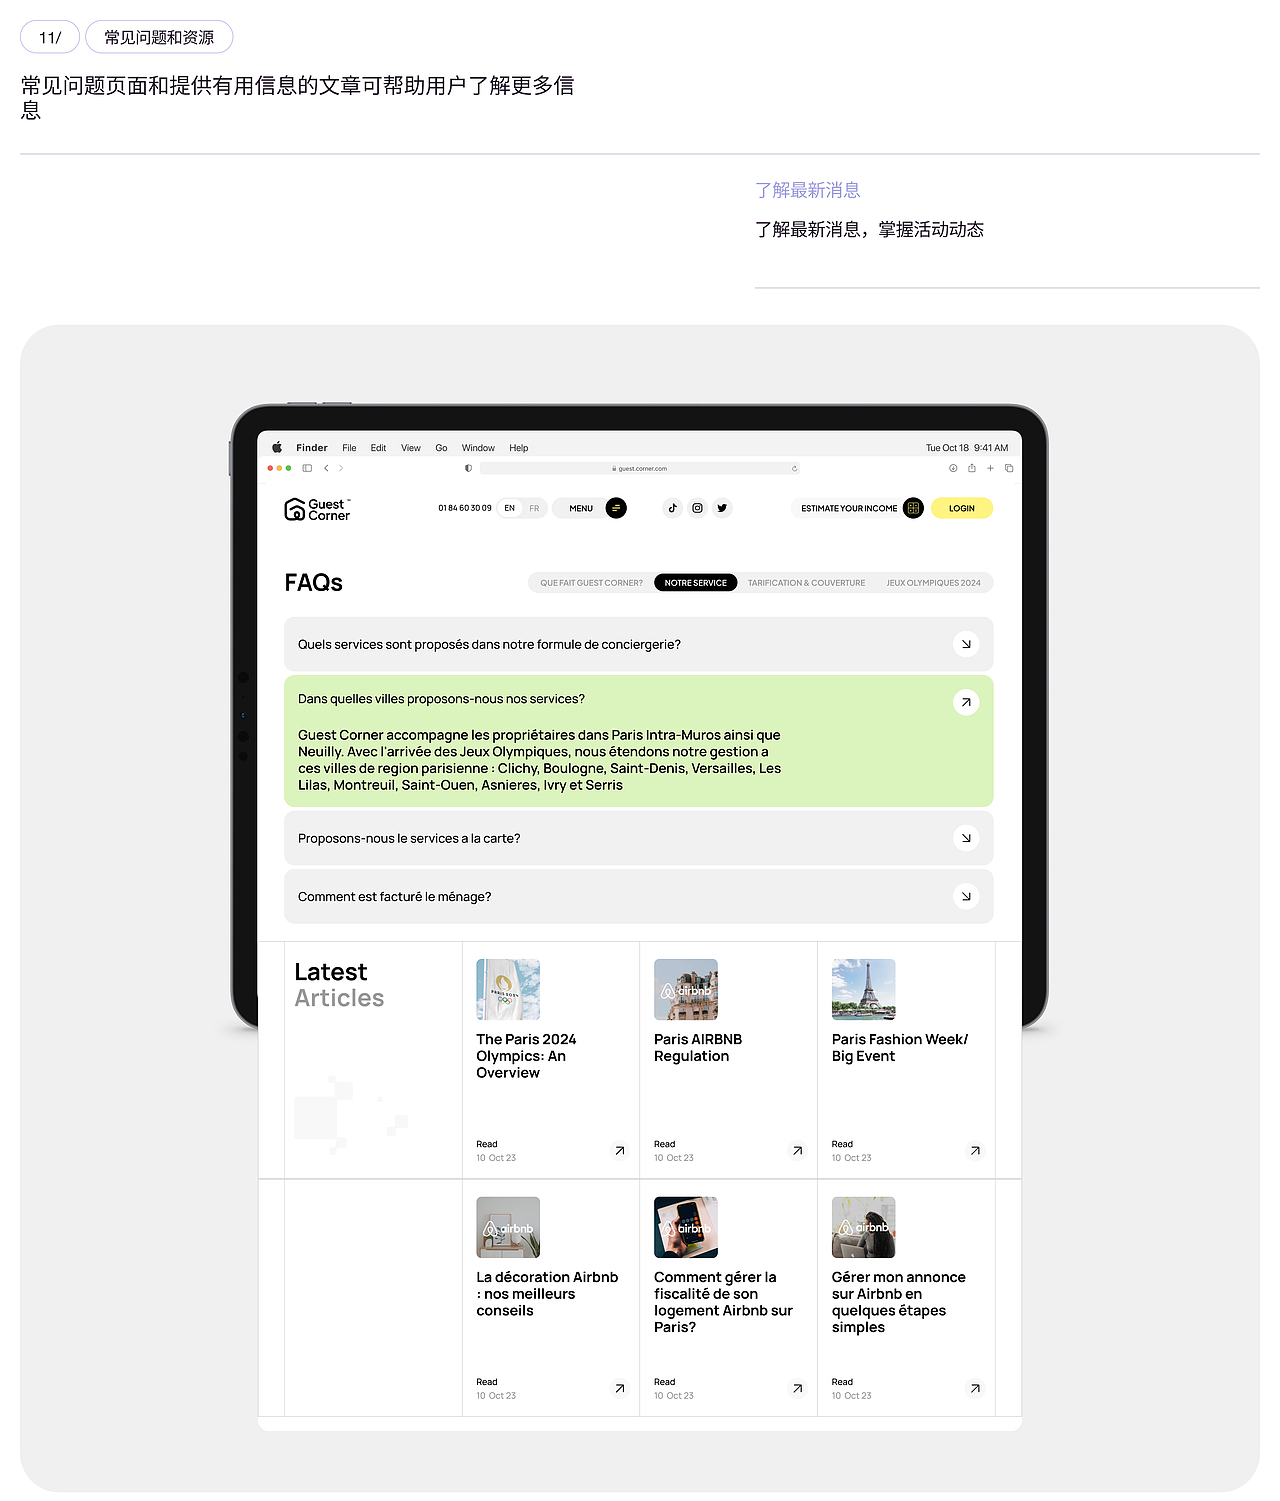1280x1501 pixels.
Task: Open the MENU button
Action: click(590, 508)
